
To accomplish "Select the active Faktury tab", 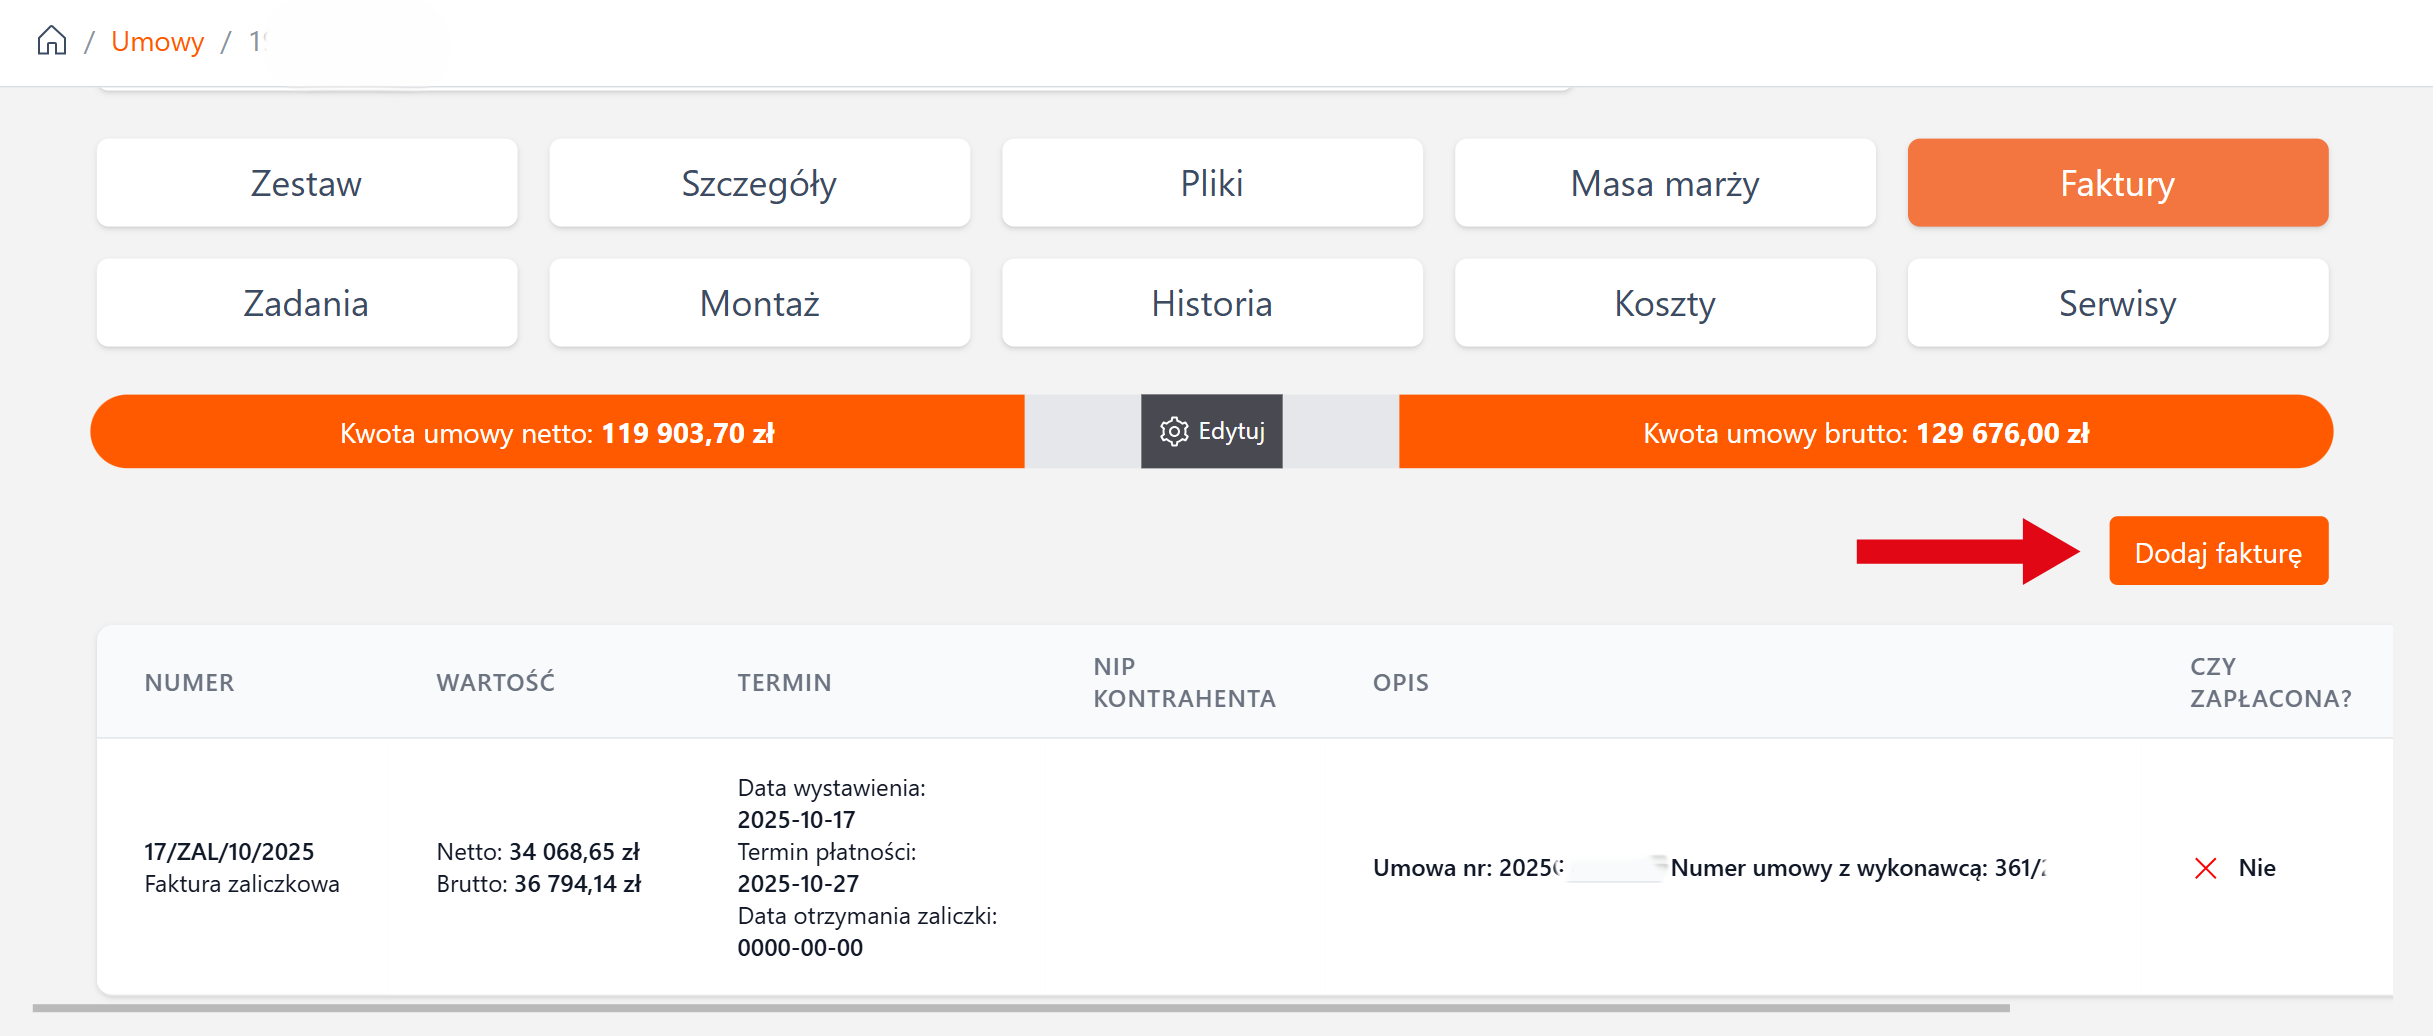I will 2117,183.
